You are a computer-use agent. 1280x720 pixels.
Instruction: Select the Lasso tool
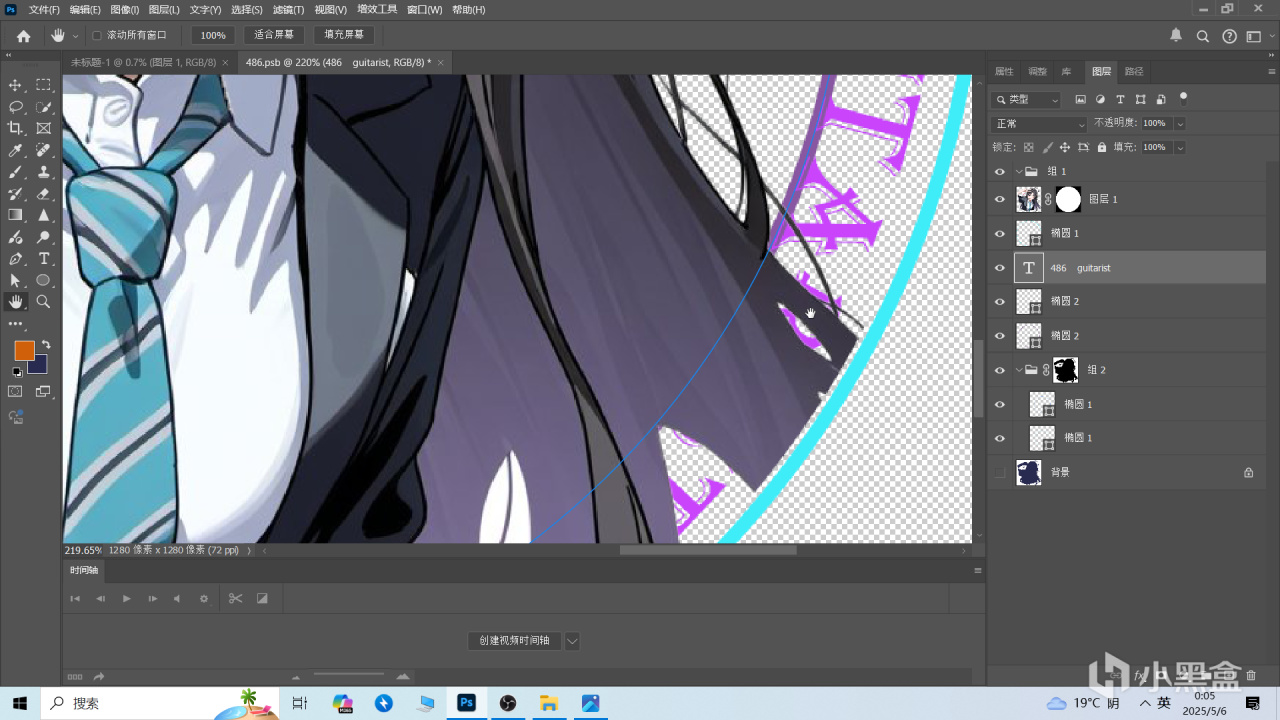coord(15,107)
